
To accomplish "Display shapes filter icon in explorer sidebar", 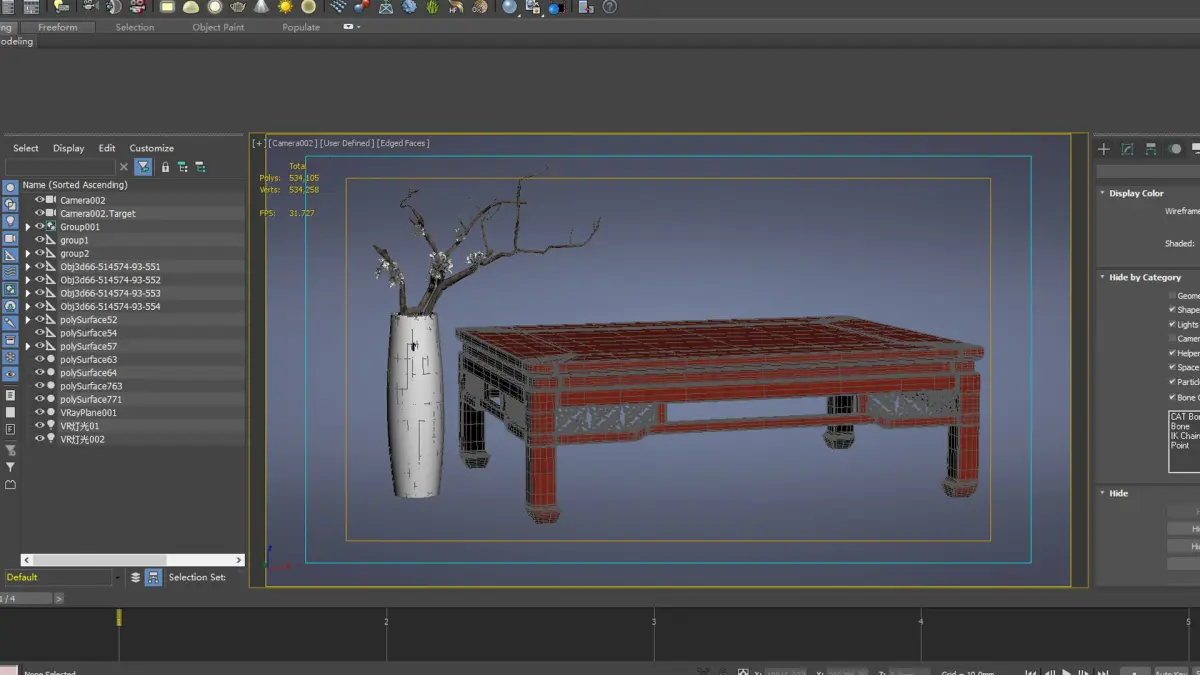I will point(10,204).
